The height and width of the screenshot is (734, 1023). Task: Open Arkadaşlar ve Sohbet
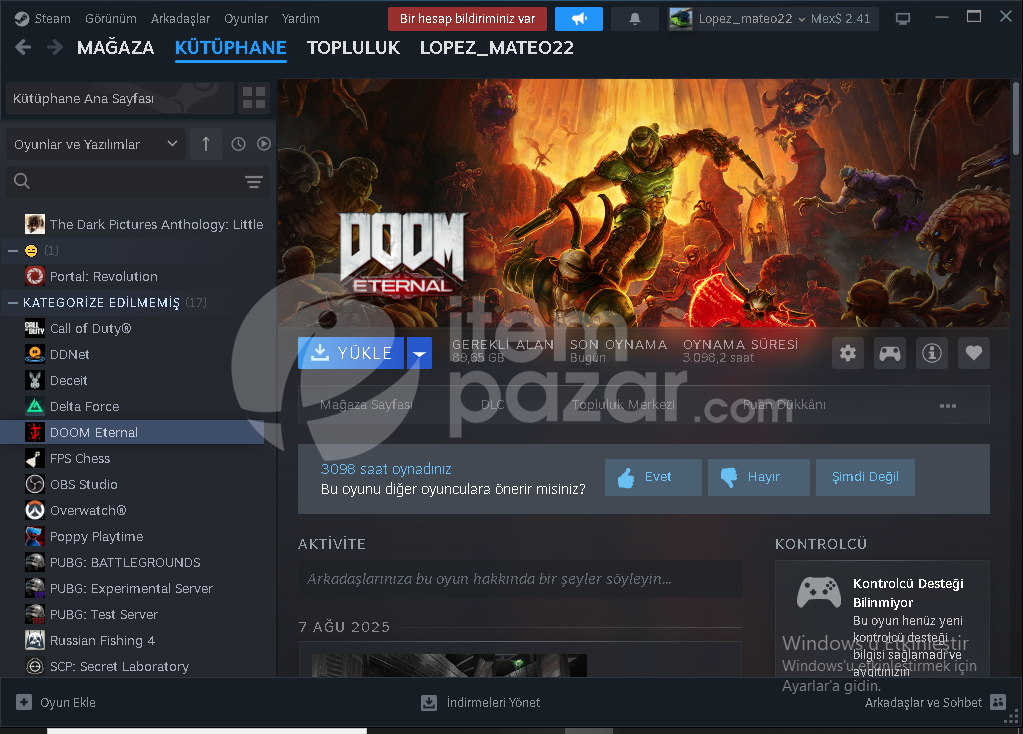click(935, 703)
